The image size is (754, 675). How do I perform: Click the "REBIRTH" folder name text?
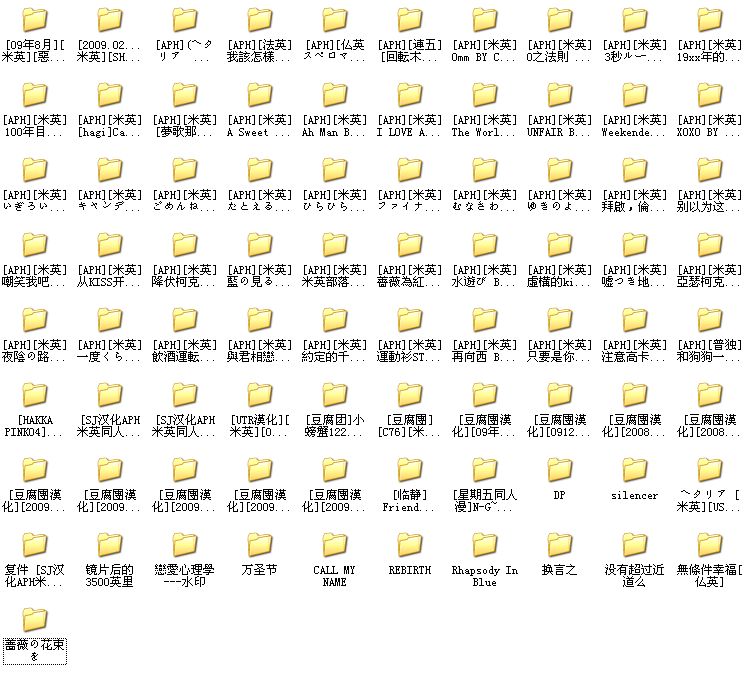(x=410, y=570)
